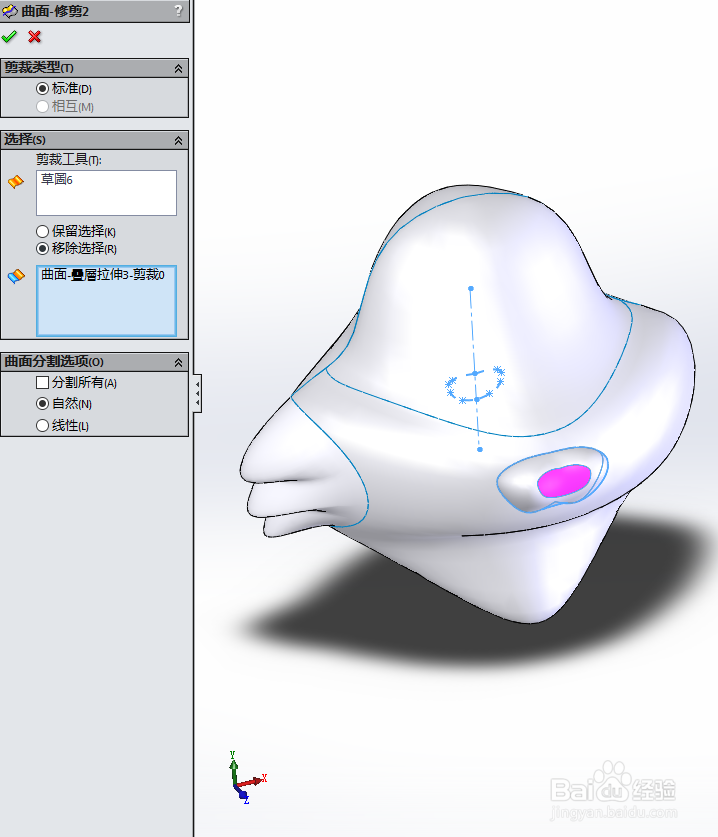718x837 pixels.
Task: Select 曲面-基体拉伸3-剪裁0 entry in list
Action: pyautogui.click(x=102, y=275)
